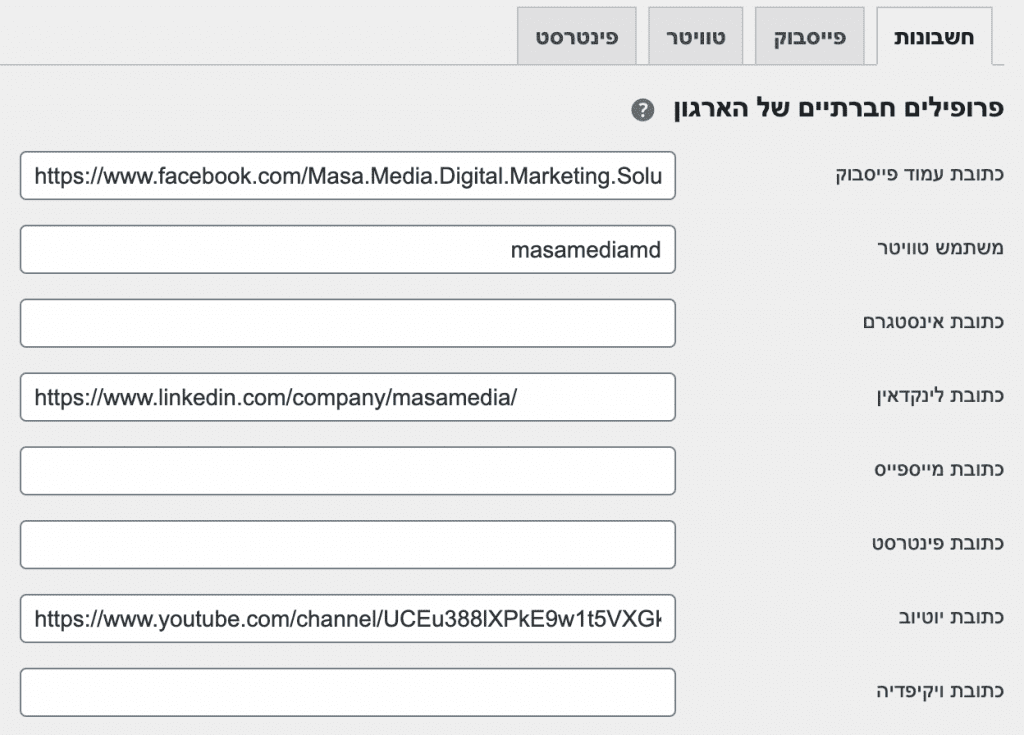Viewport: 1024px width, 735px height.
Task: Click the Twitter username field with masamediamd
Action: coord(347,250)
